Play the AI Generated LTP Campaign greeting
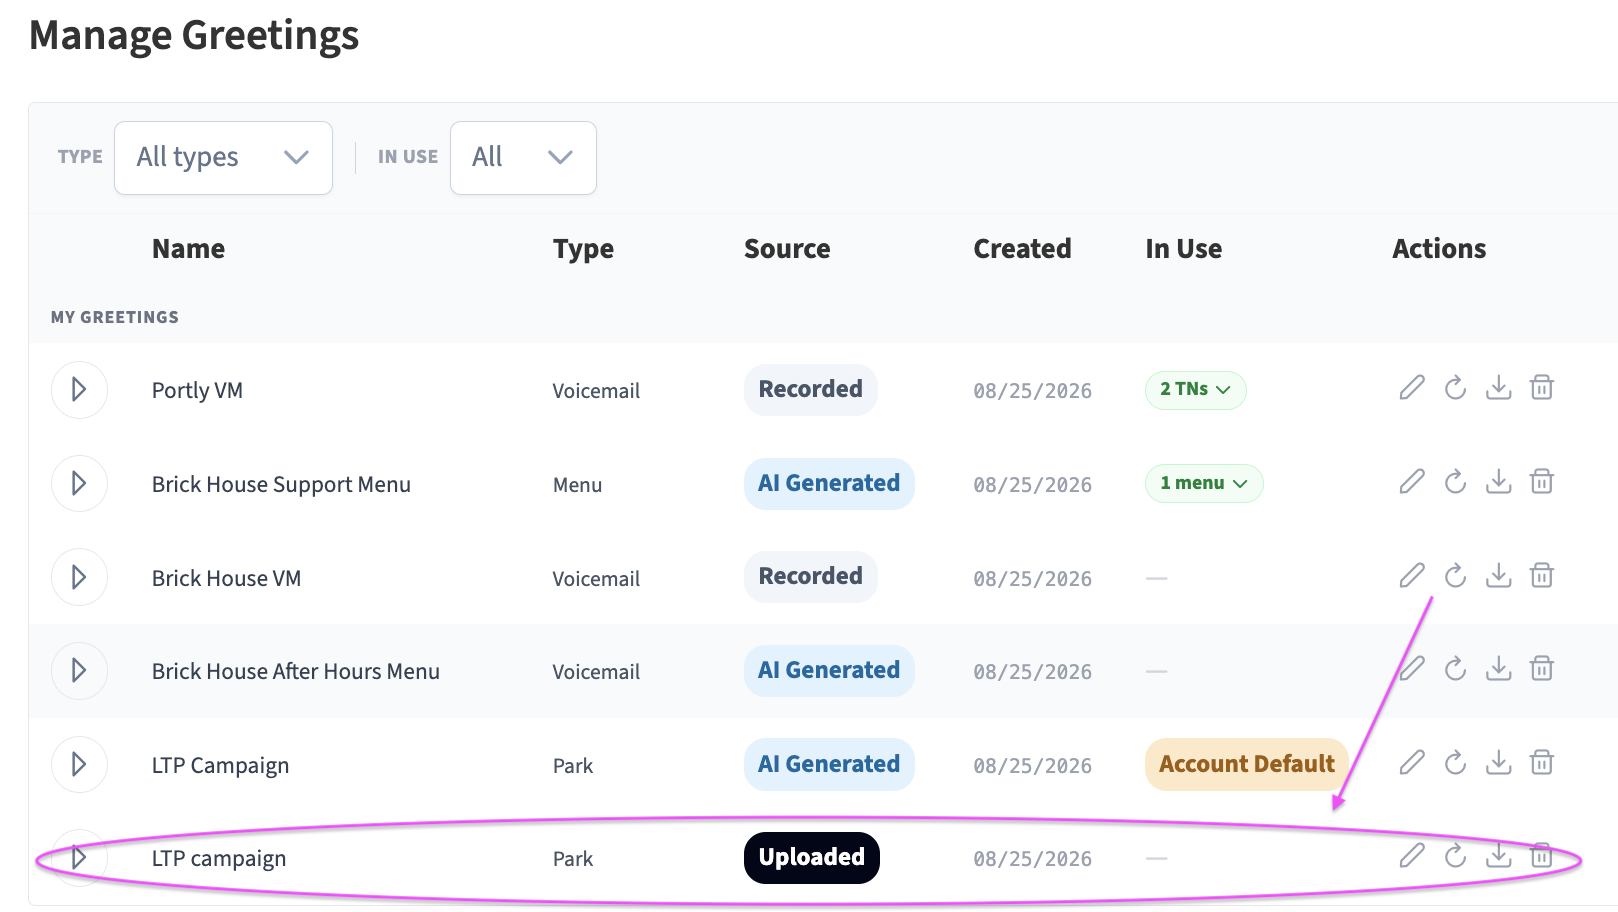The width and height of the screenshot is (1618, 912). pos(79,765)
